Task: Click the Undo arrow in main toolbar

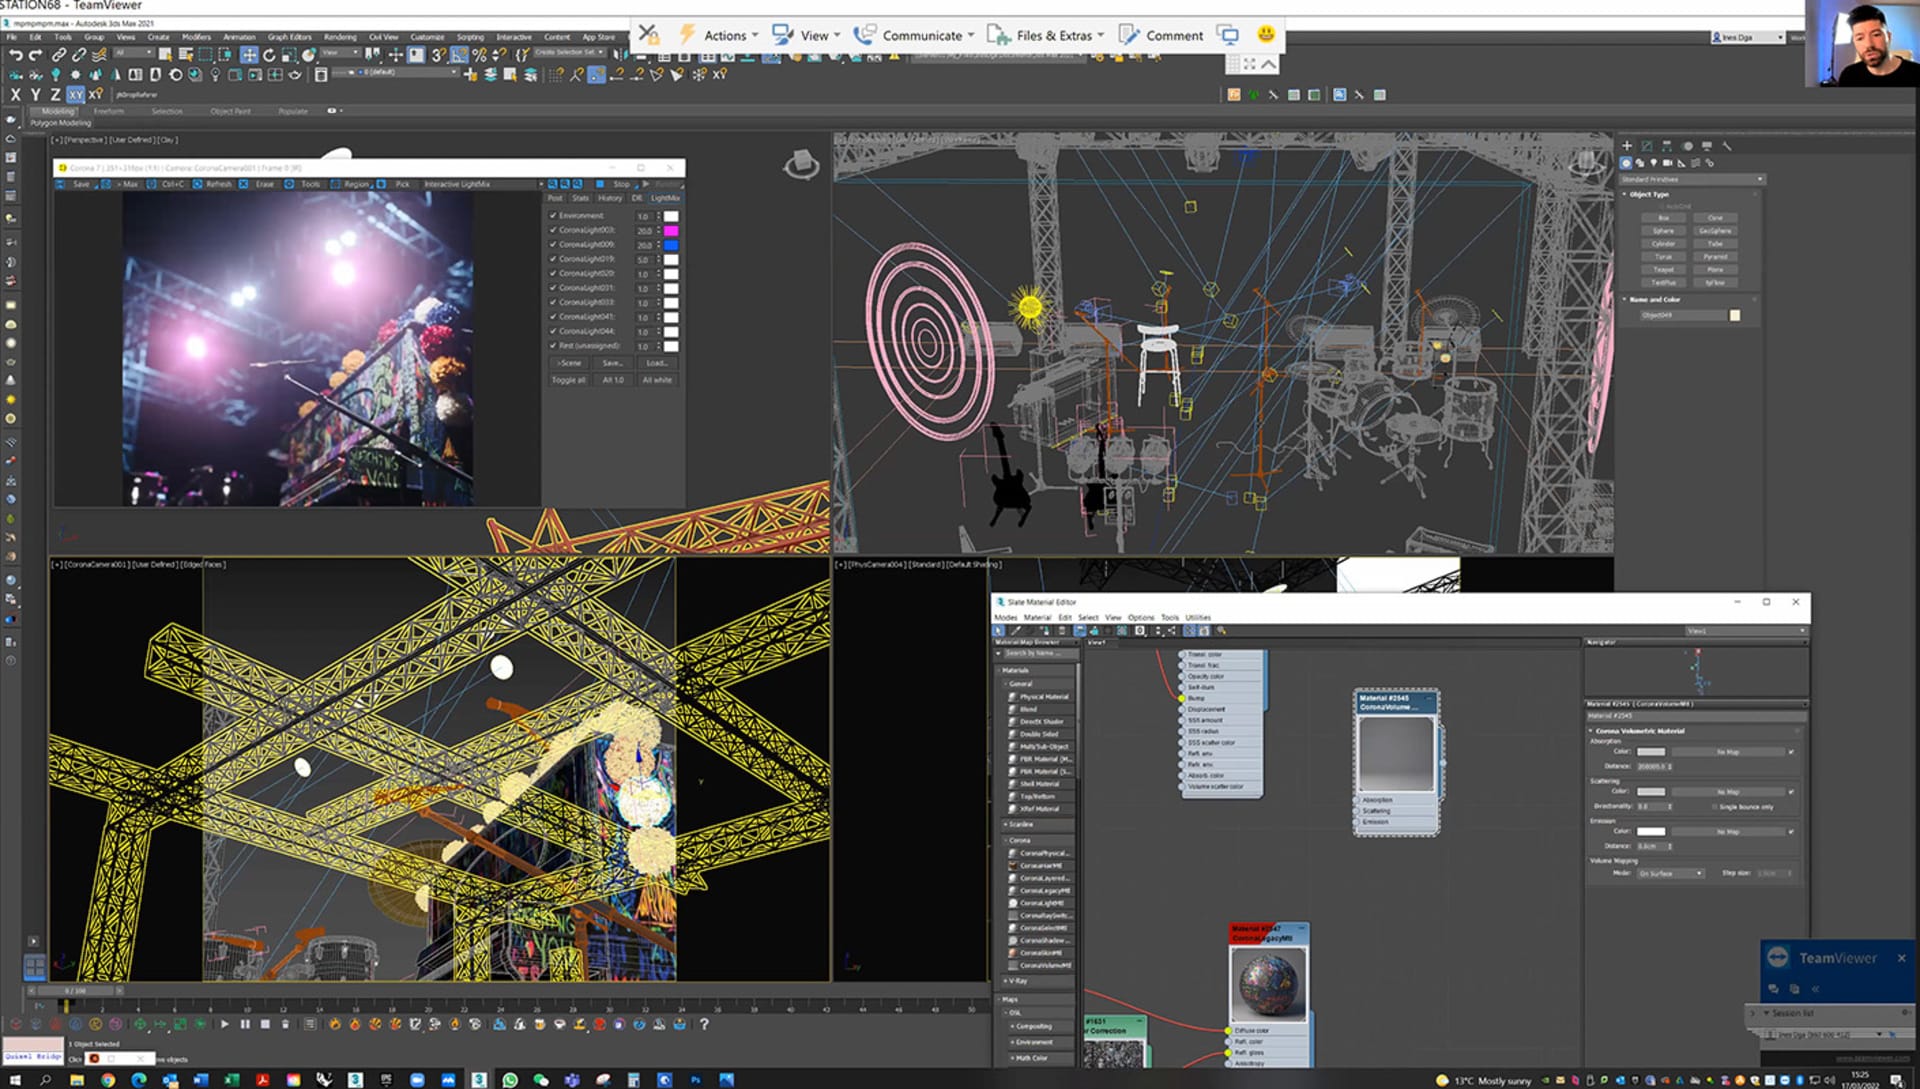Action: pyautogui.click(x=15, y=55)
